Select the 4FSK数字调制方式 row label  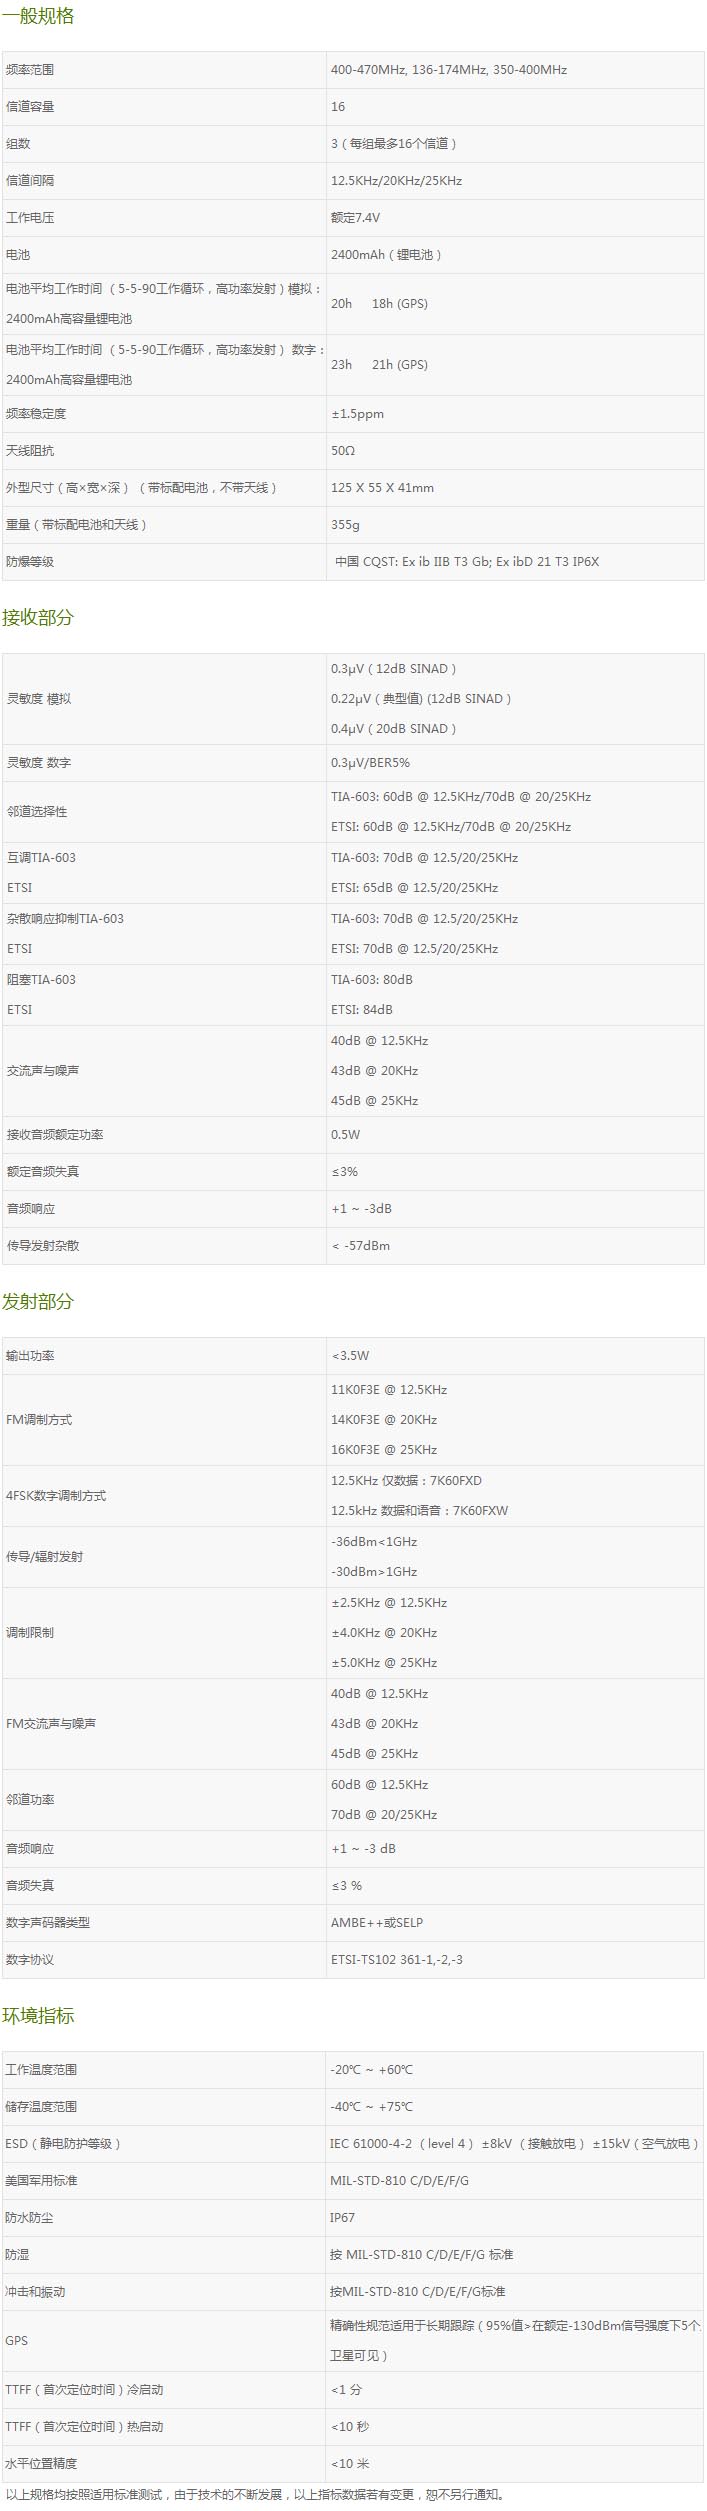(x=56, y=1496)
